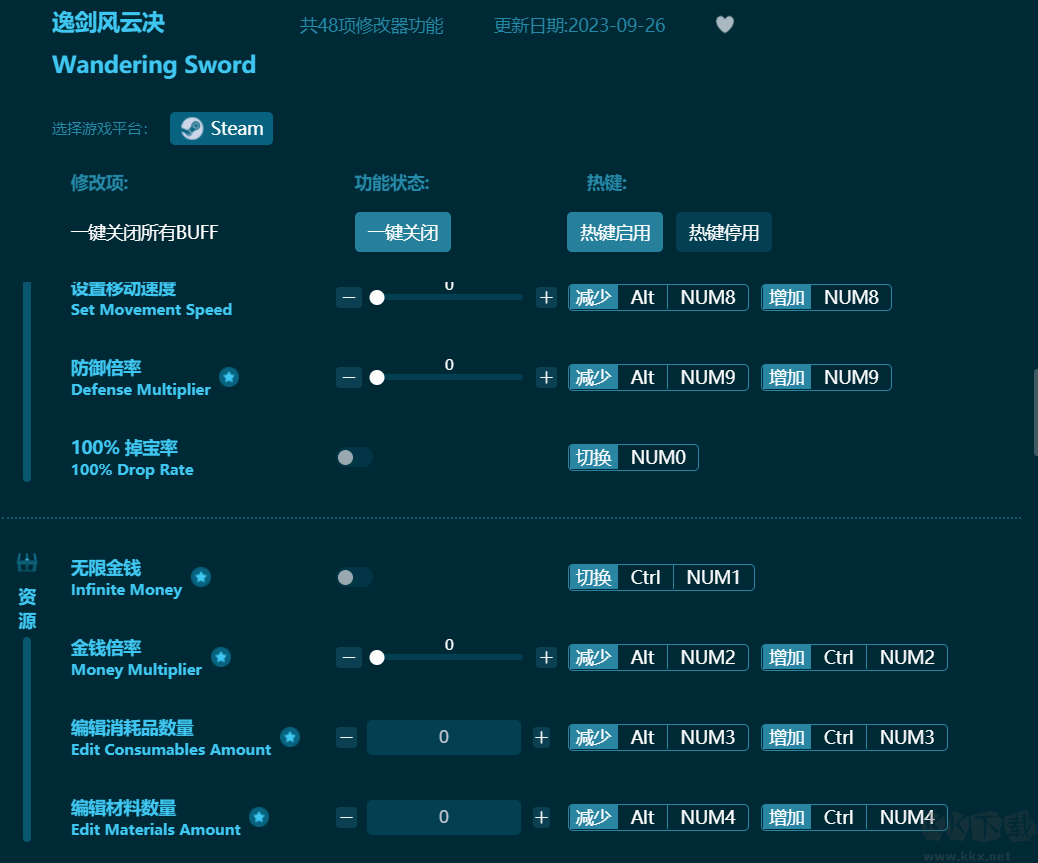The height and width of the screenshot is (863, 1038).
Task: Click the Money Multiplier slider handle
Action: point(377,657)
